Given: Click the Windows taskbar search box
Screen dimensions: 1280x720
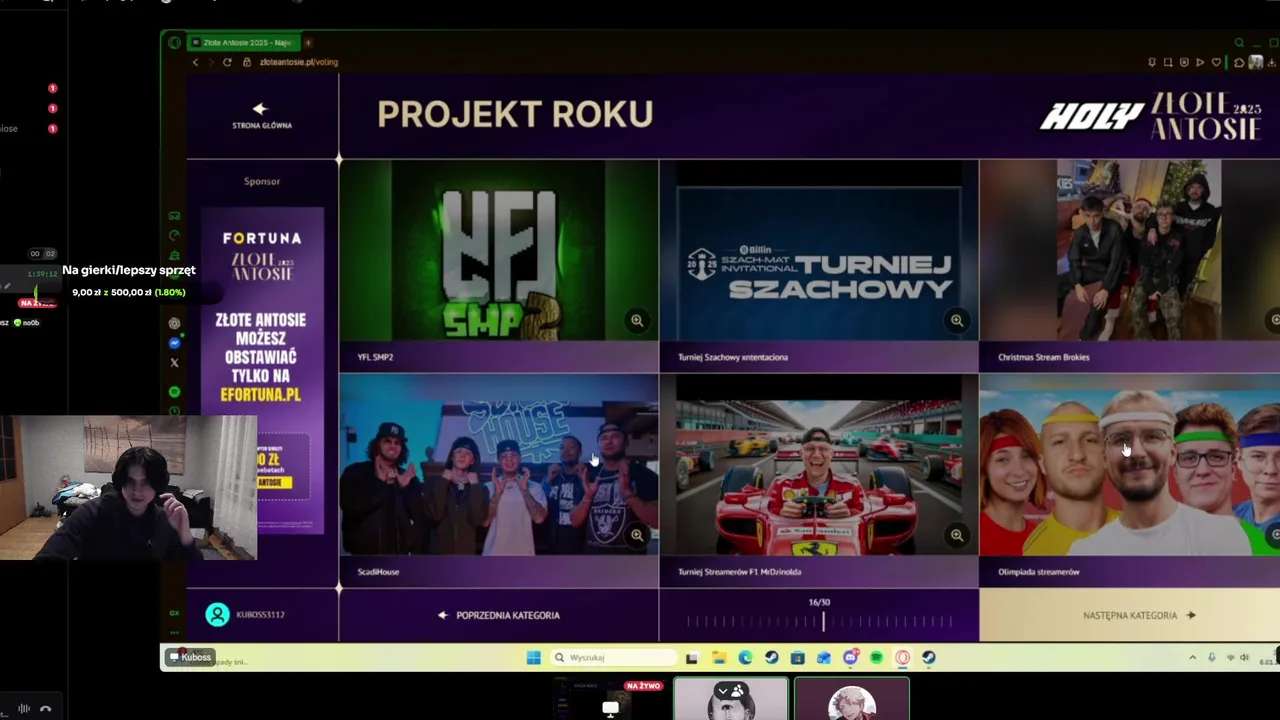Looking at the screenshot, I should 615,657.
